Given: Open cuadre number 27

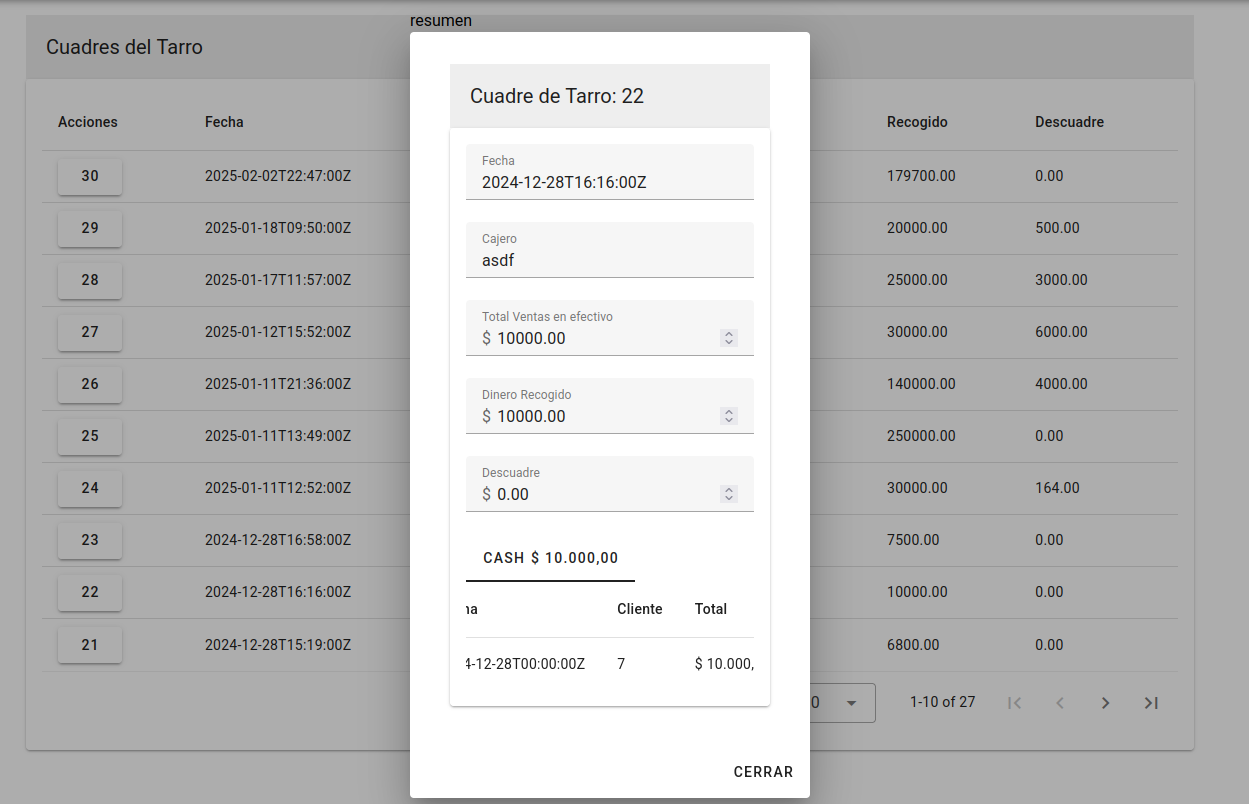Looking at the screenshot, I should point(90,332).
